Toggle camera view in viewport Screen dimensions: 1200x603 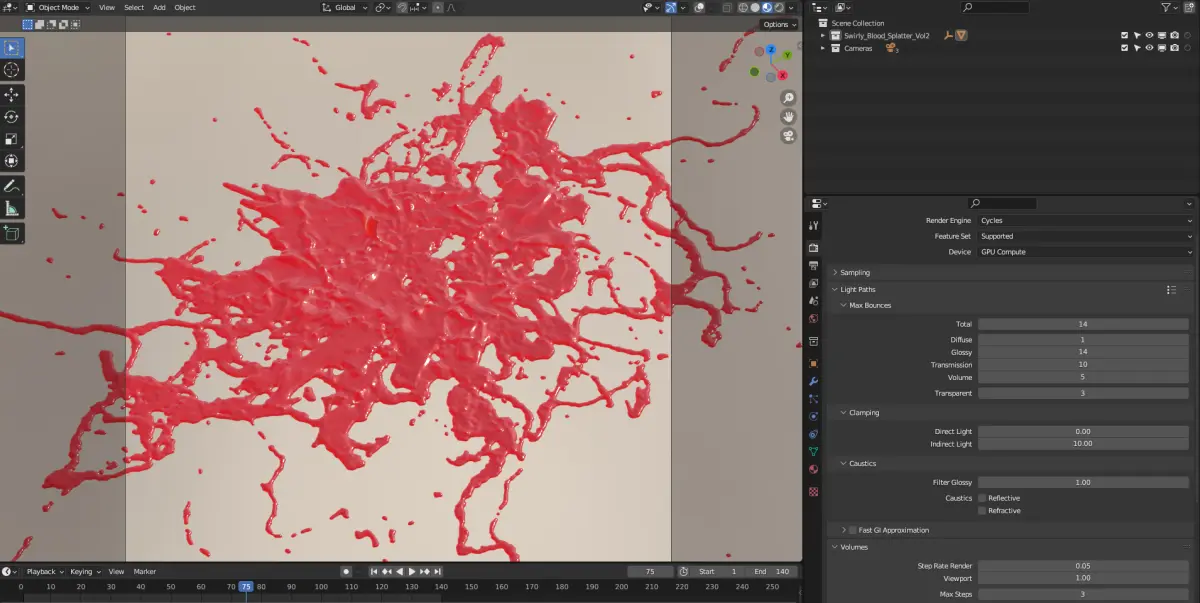789,136
